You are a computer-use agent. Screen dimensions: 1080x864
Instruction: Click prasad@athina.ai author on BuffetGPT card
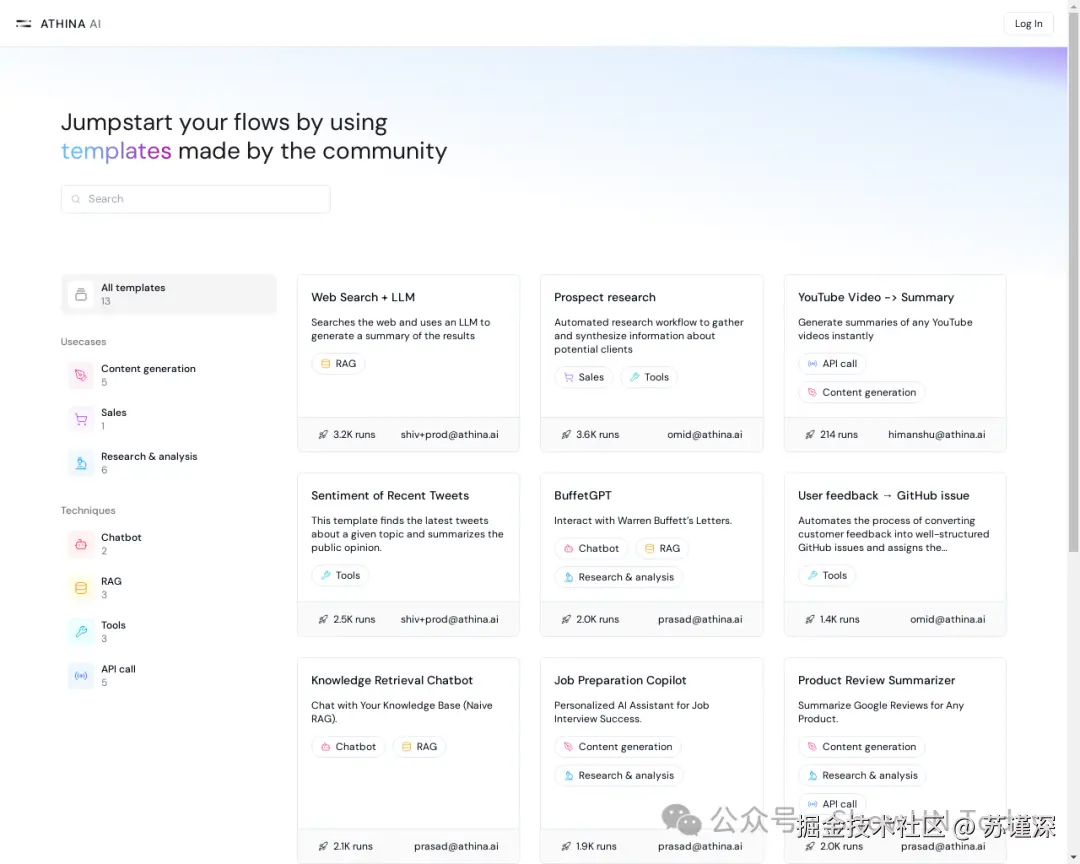700,619
